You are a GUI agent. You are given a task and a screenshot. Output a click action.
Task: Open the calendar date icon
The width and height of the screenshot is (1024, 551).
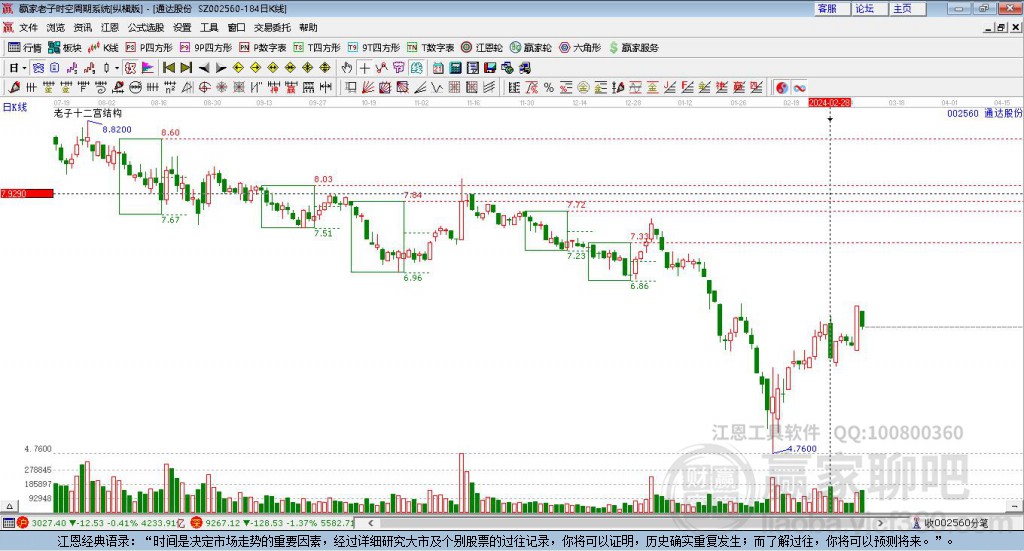click(x=438, y=68)
